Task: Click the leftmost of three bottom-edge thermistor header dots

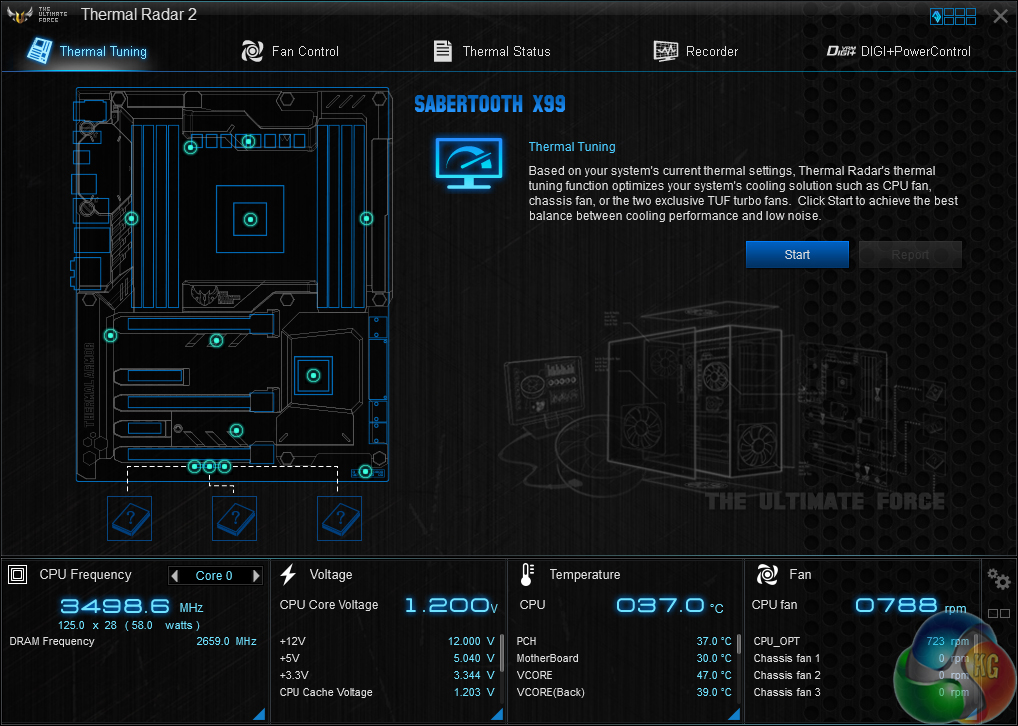Action: pyautogui.click(x=194, y=466)
